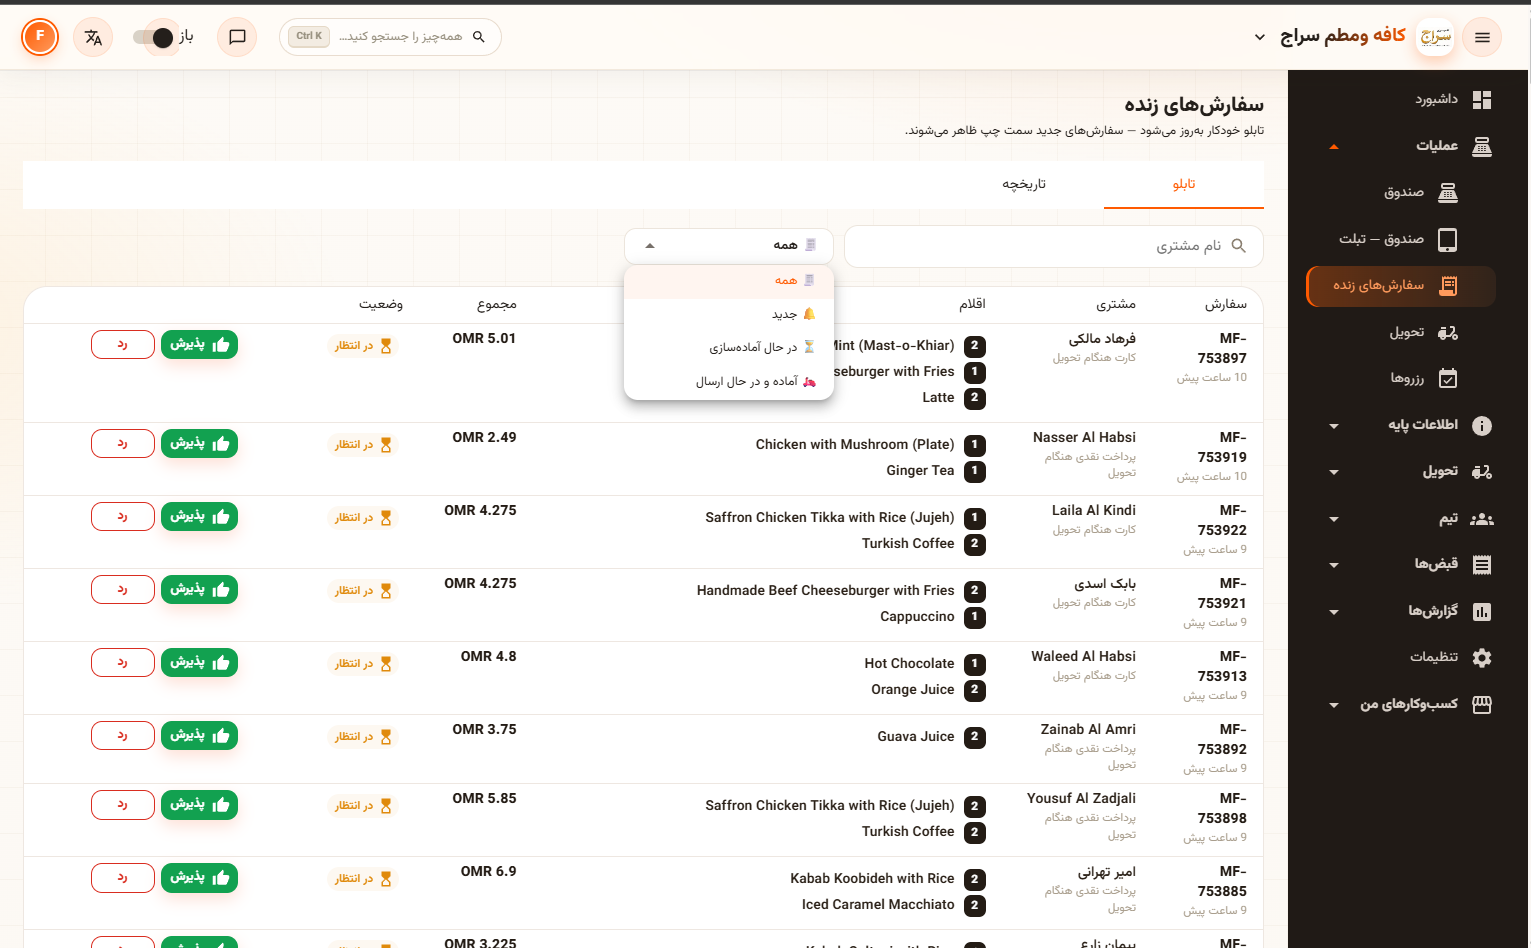Reject order MF-753913 with رد
The width and height of the screenshot is (1531, 948).
pyautogui.click(x=123, y=663)
